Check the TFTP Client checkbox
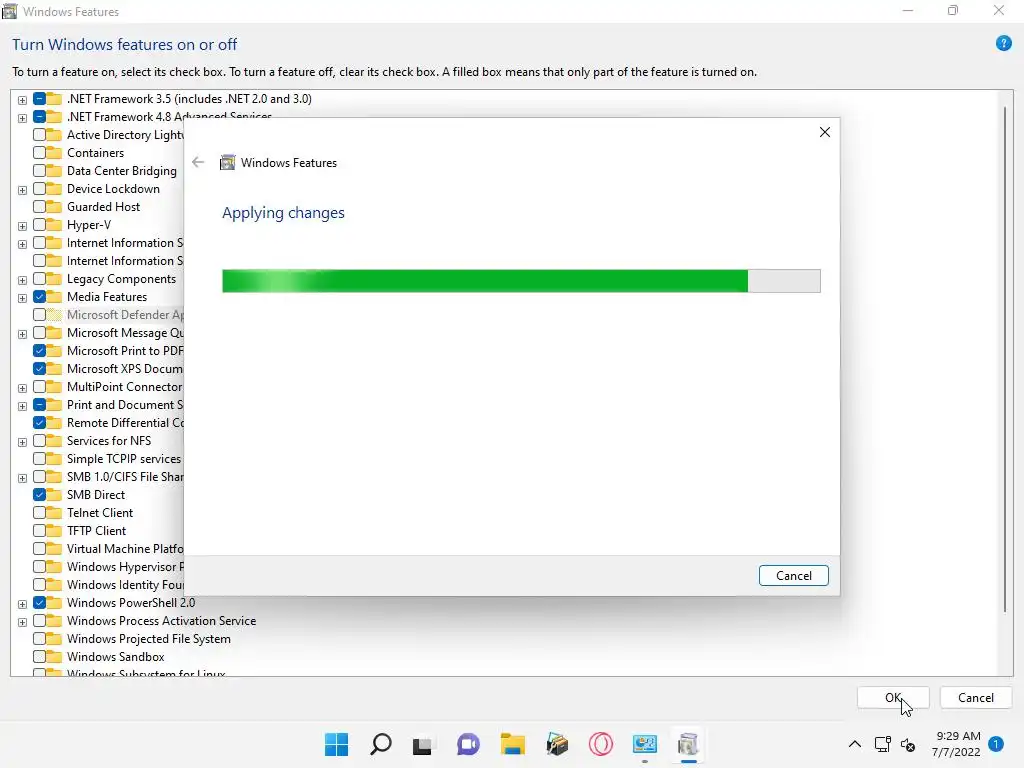1024x768 pixels. pos(39,530)
